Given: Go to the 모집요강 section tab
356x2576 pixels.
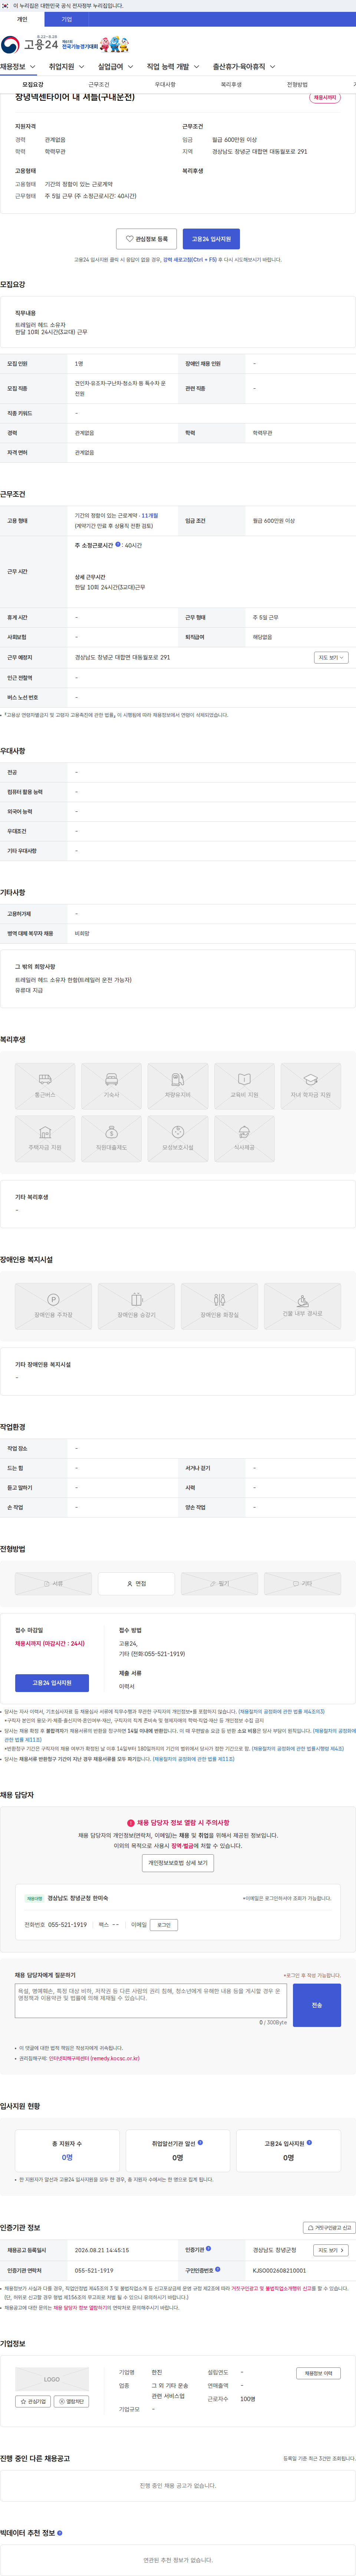Looking at the screenshot, I should point(33,85).
